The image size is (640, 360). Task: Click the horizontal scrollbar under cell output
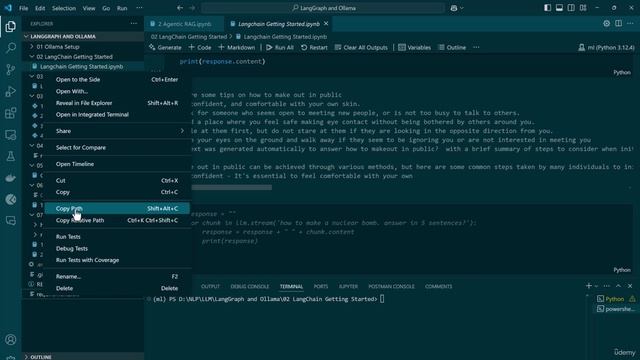pyautogui.click(x=231, y=187)
